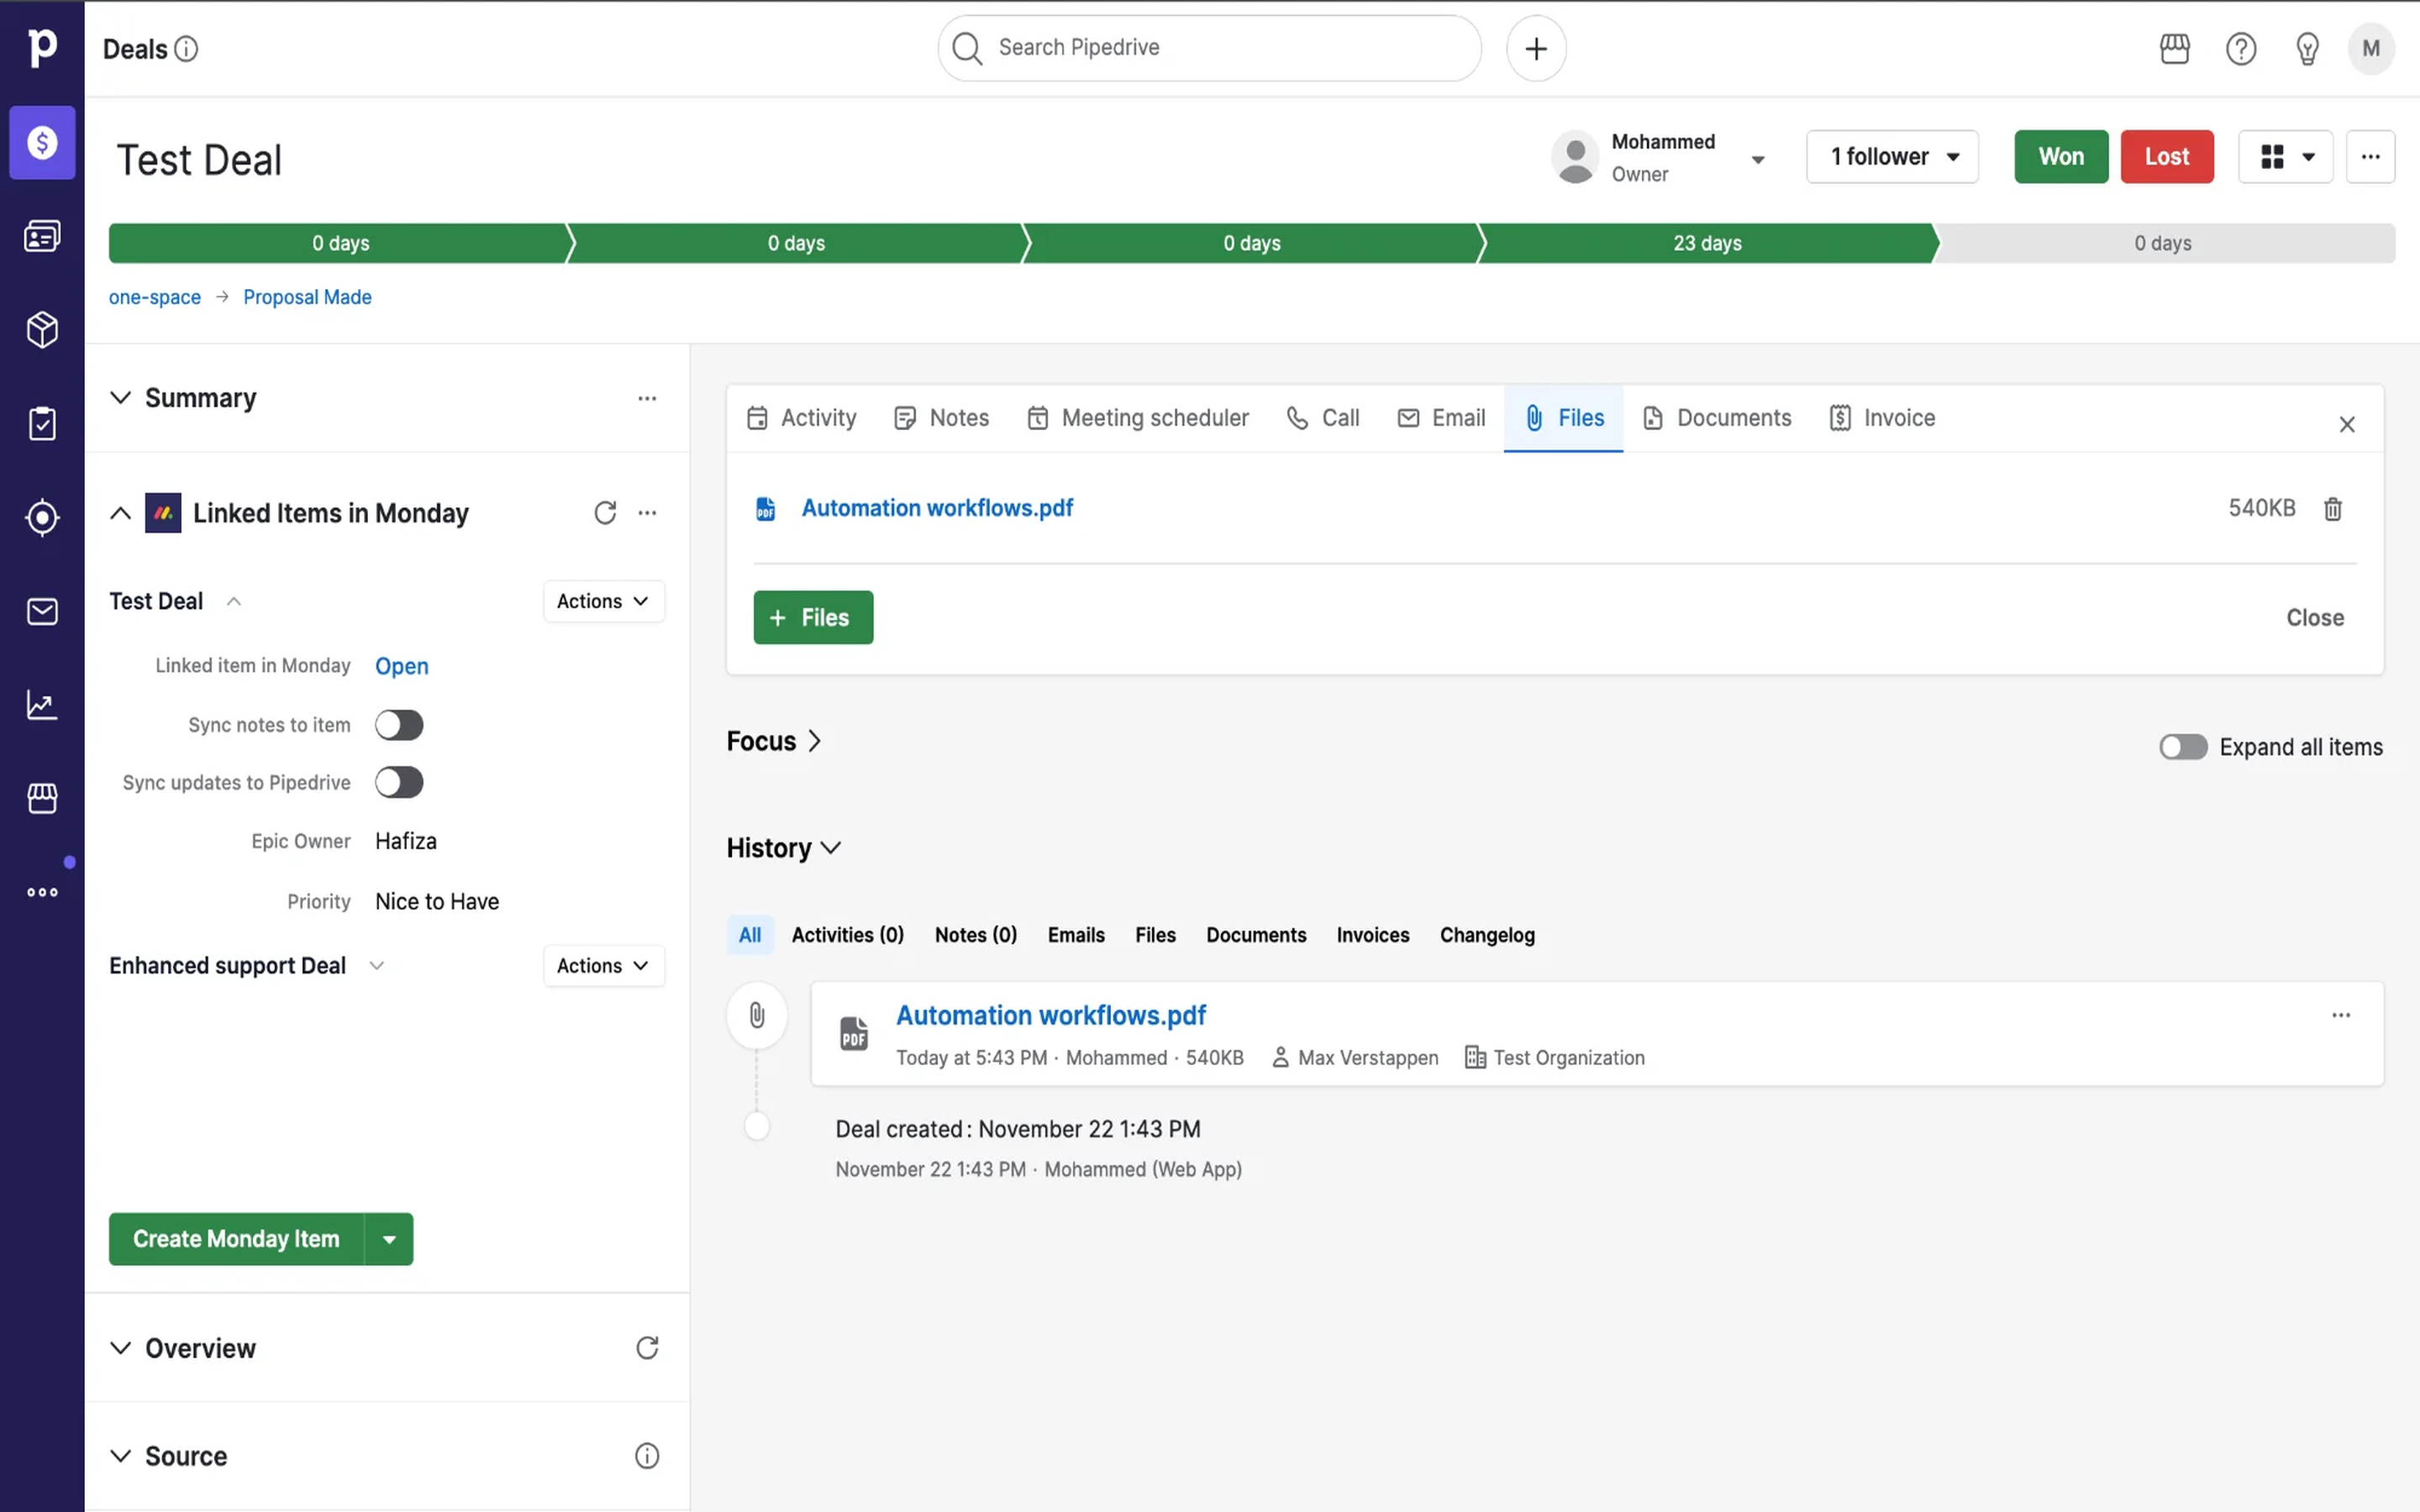Open Actions dropdown for Enhanced support Deal
This screenshot has width=2420, height=1512.
click(x=603, y=966)
